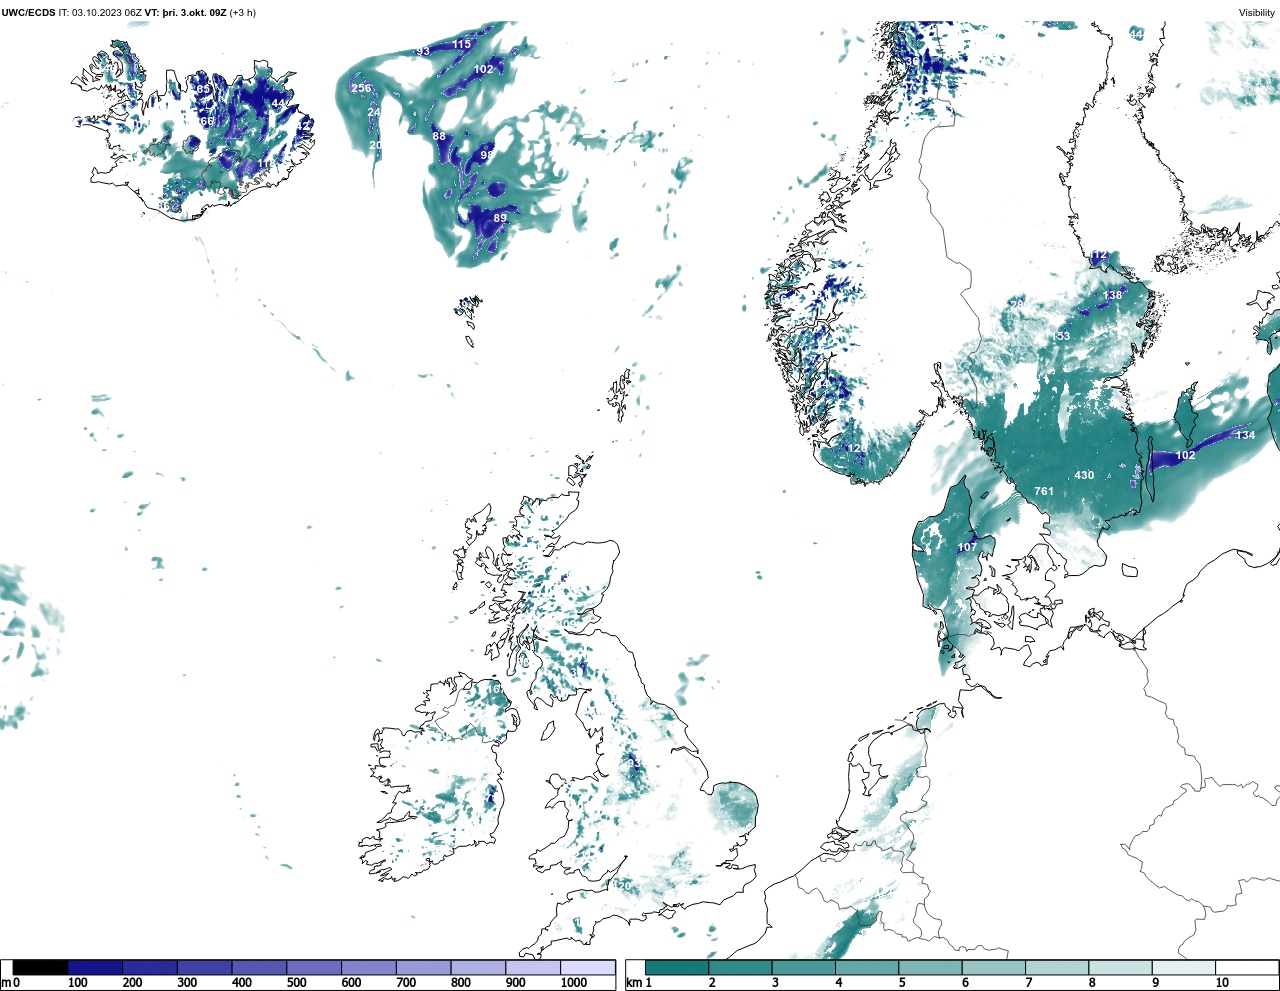Click the black 0–100 m legend swatch
Image resolution: width=1280 pixels, height=991 pixels.
coord(41,967)
